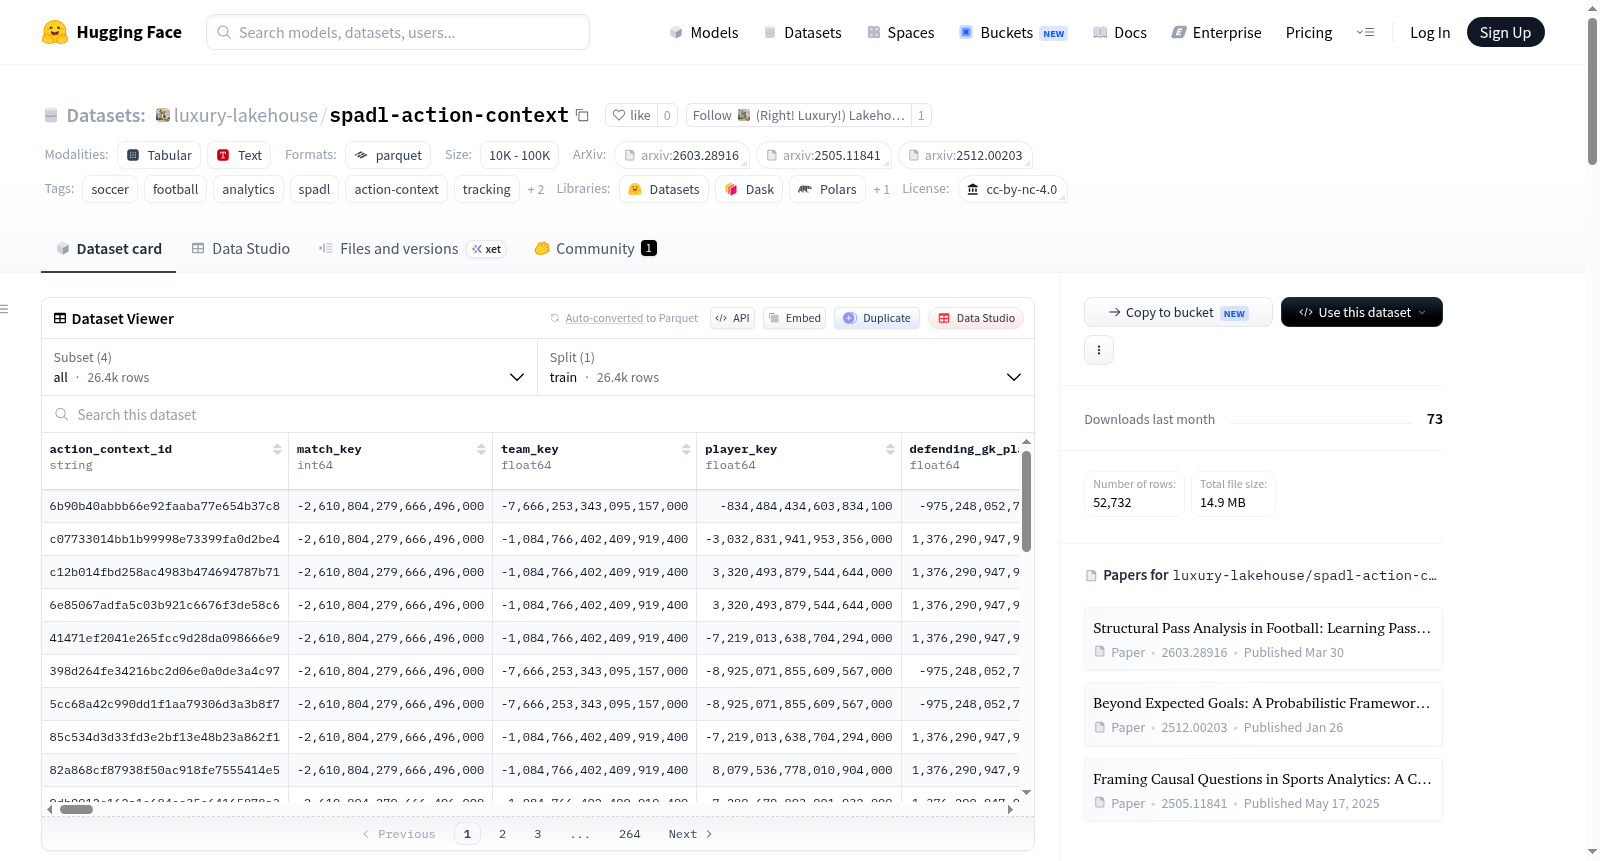Open the Polars library tag
1600x861 pixels.
(x=828, y=189)
